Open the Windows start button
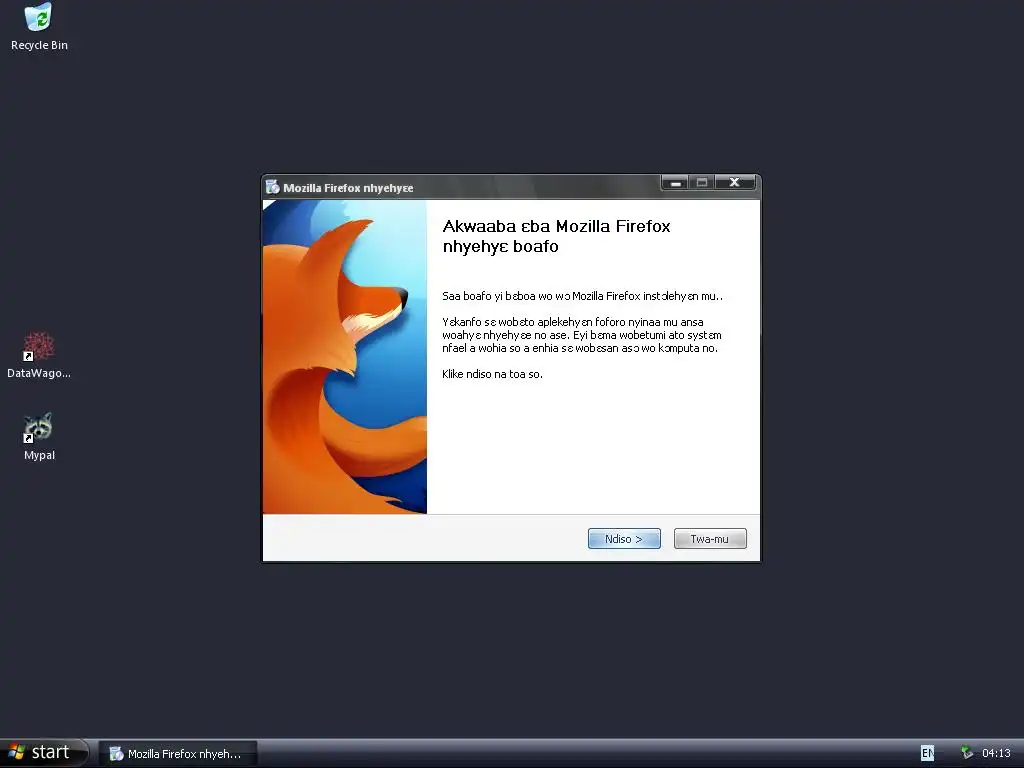Screen dimensions: 1024x768 (x=44, y=753)
